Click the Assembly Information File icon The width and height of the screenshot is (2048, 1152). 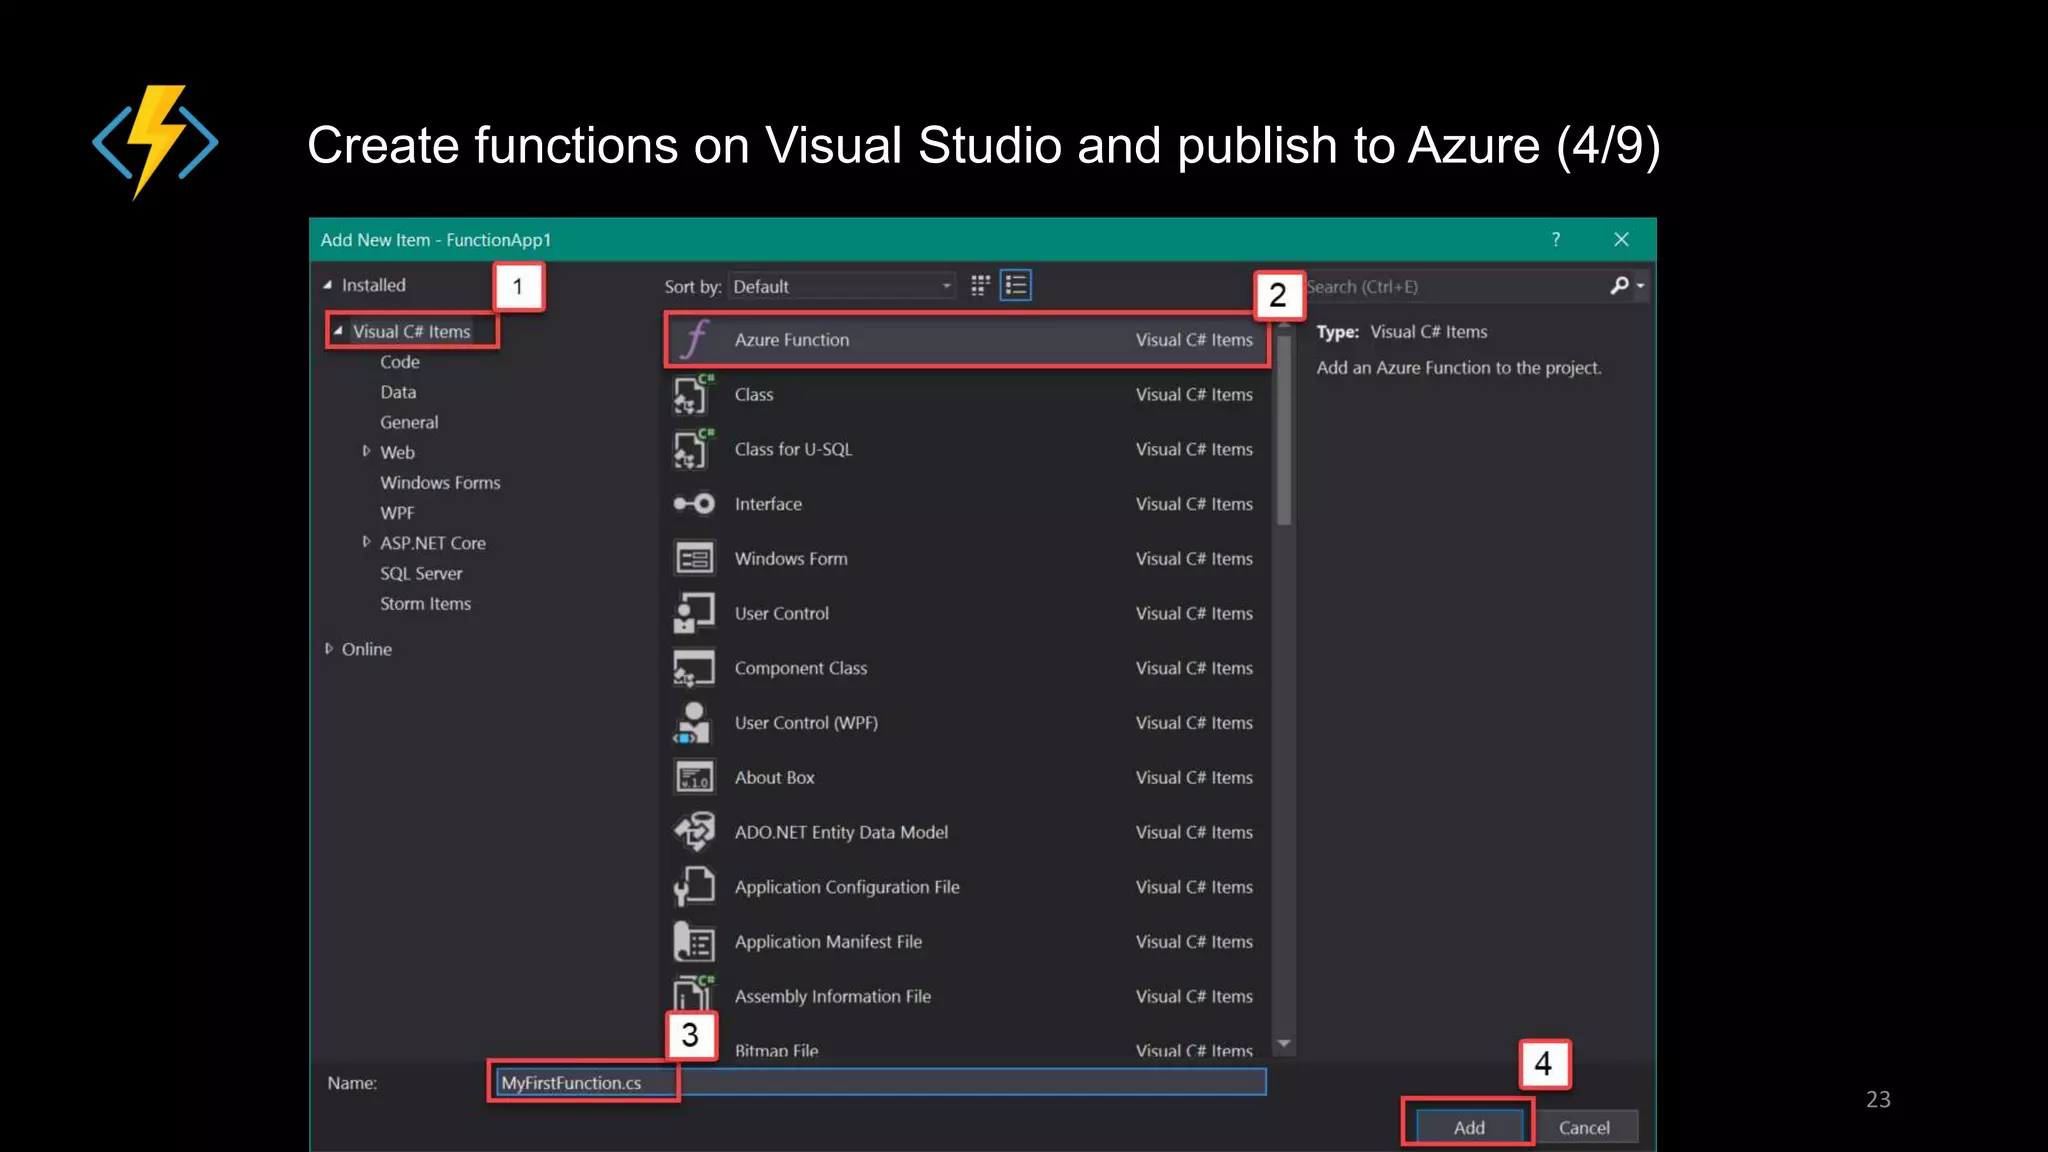pos(694,995)
